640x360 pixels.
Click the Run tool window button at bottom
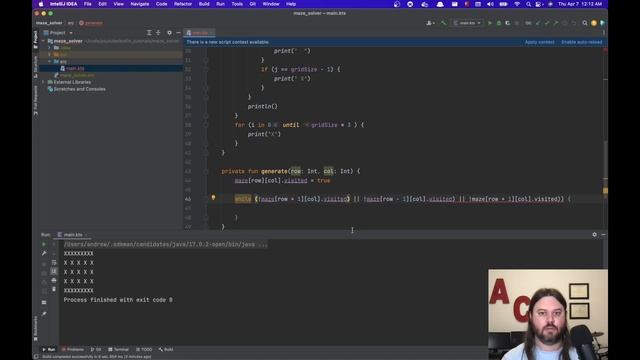point(49,349)
